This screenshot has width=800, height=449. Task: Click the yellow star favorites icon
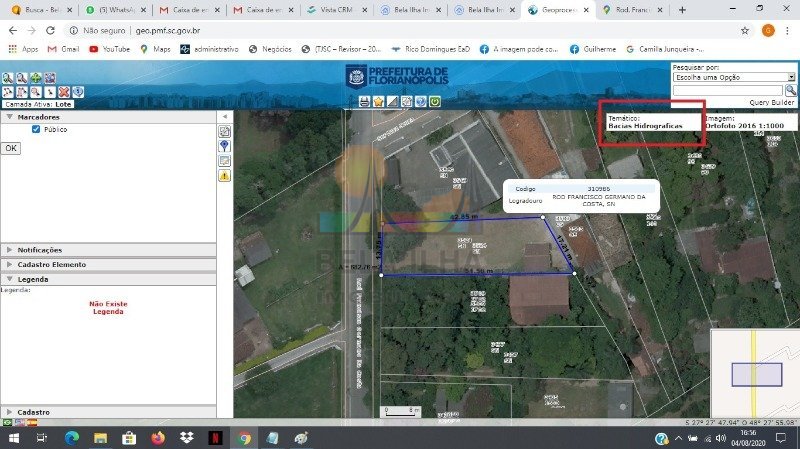378,102
